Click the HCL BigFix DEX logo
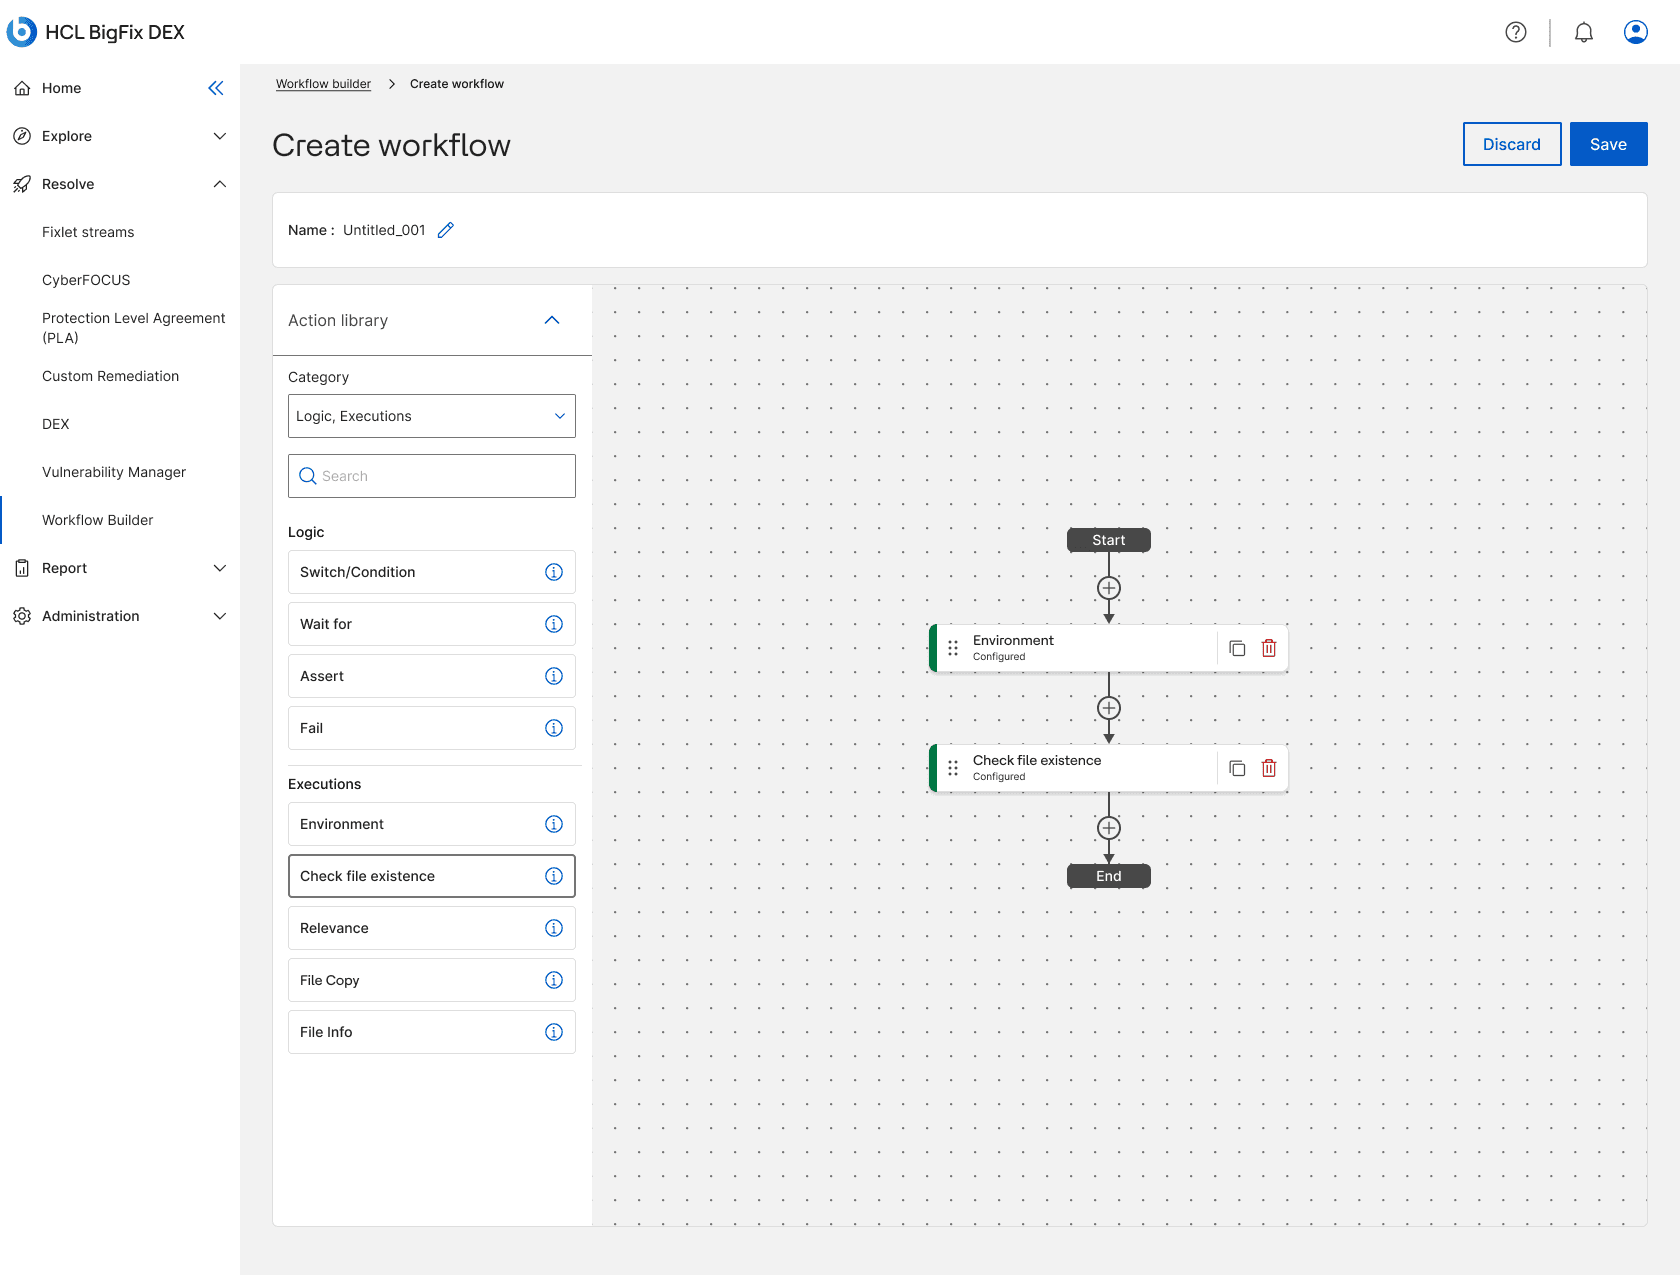The height and width of the screenshot is (1275, 1680). tap(96, 32)
